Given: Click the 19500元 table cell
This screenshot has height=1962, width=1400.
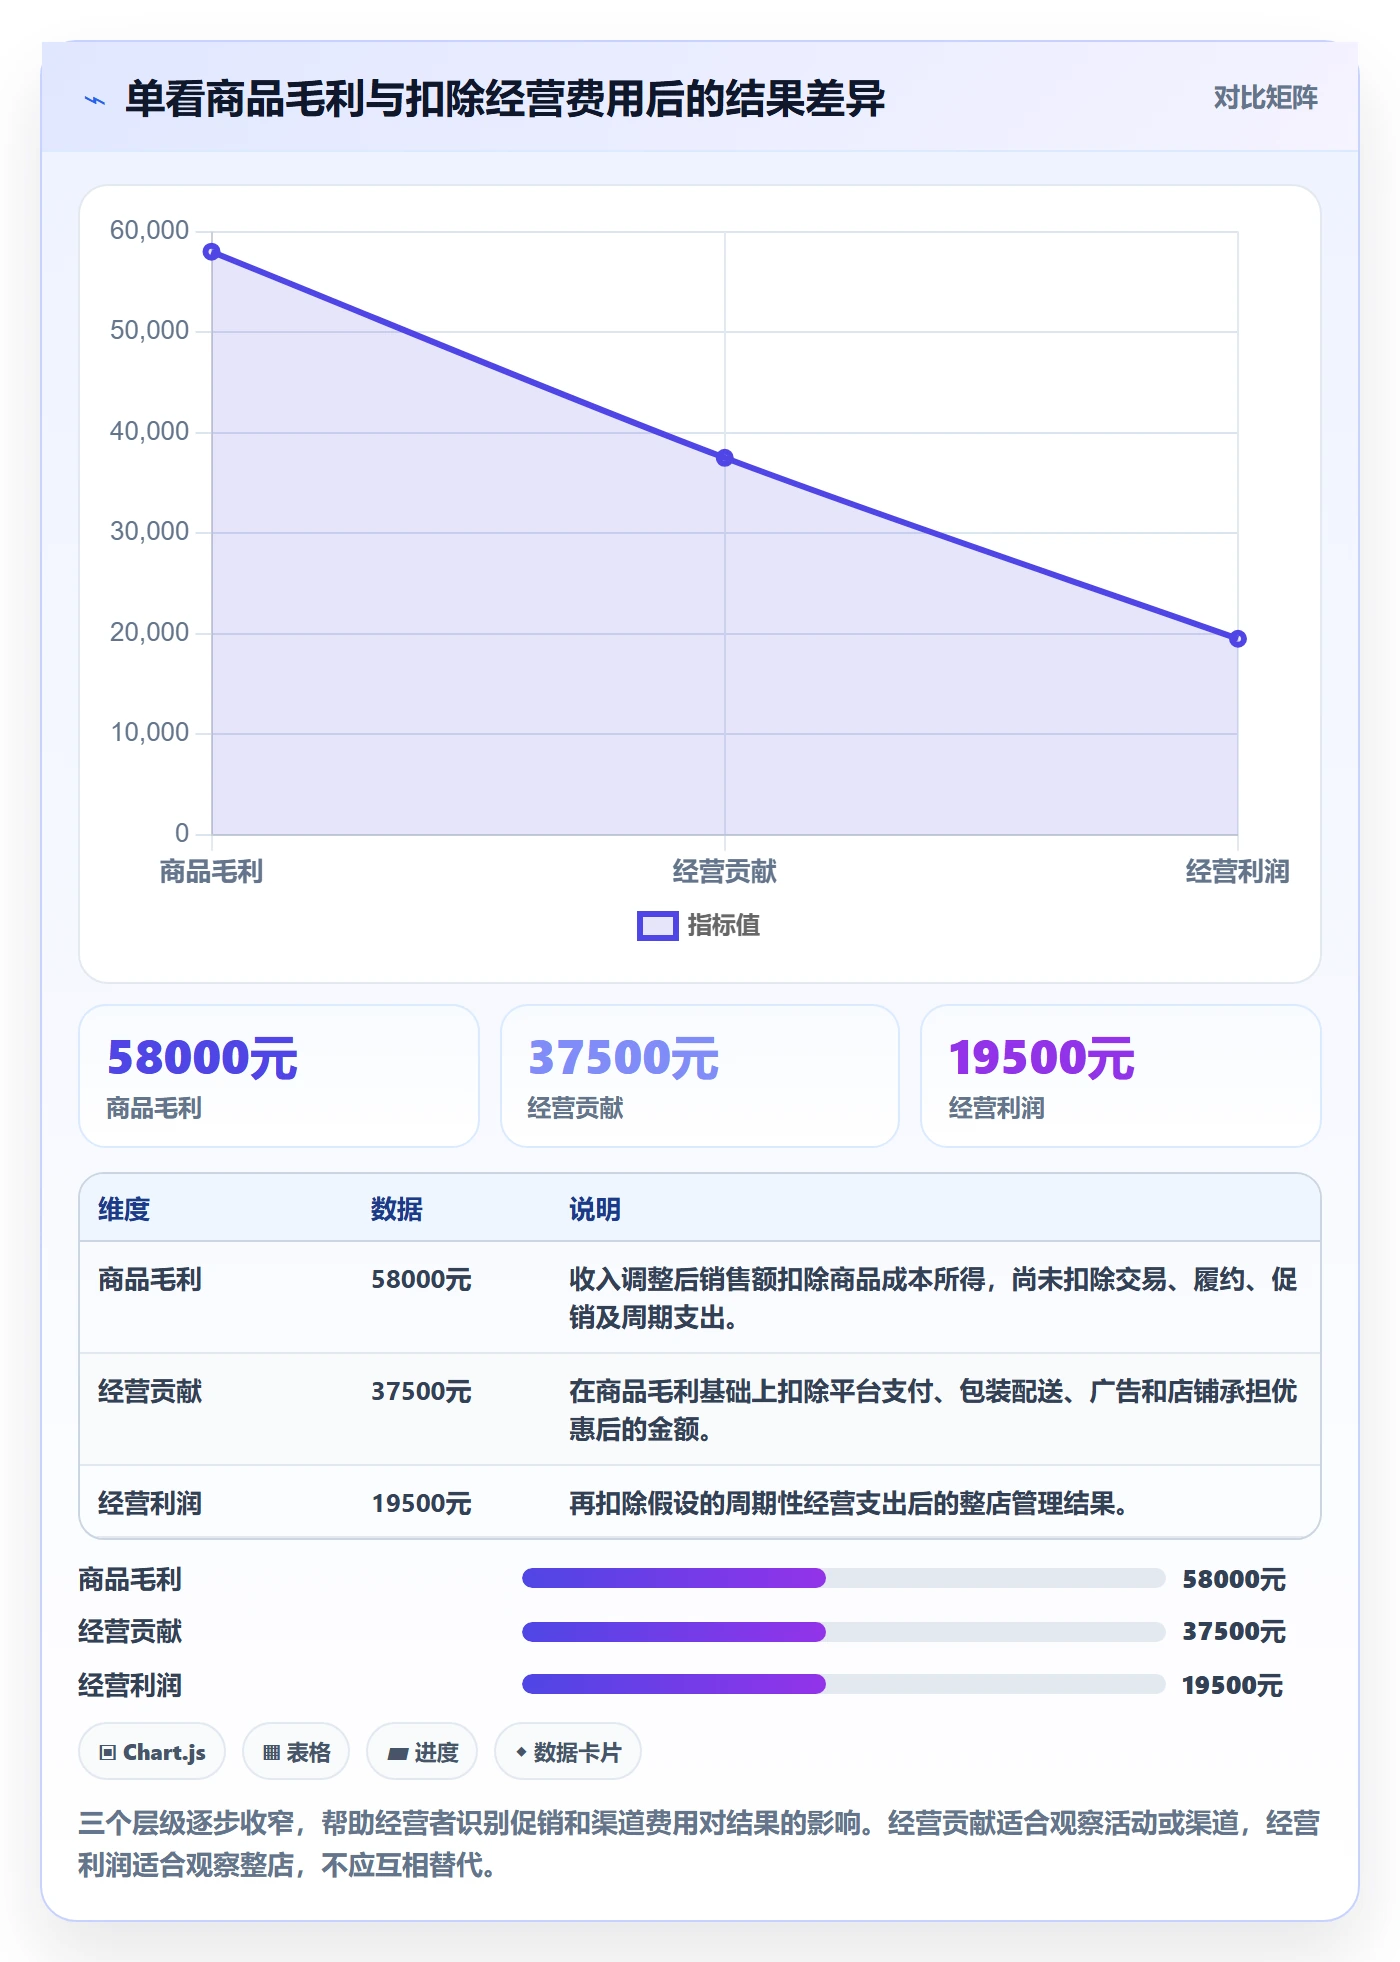Looking at the screenshot, I should tap(421, 1504).
